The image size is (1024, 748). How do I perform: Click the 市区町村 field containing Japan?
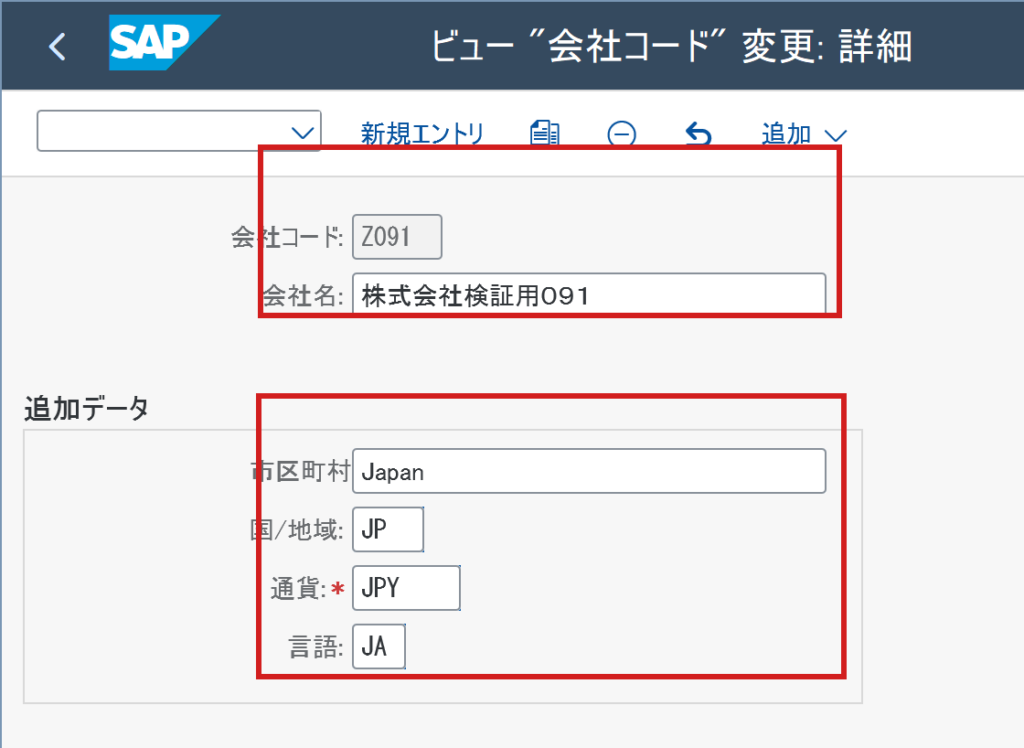coord(589,471)
